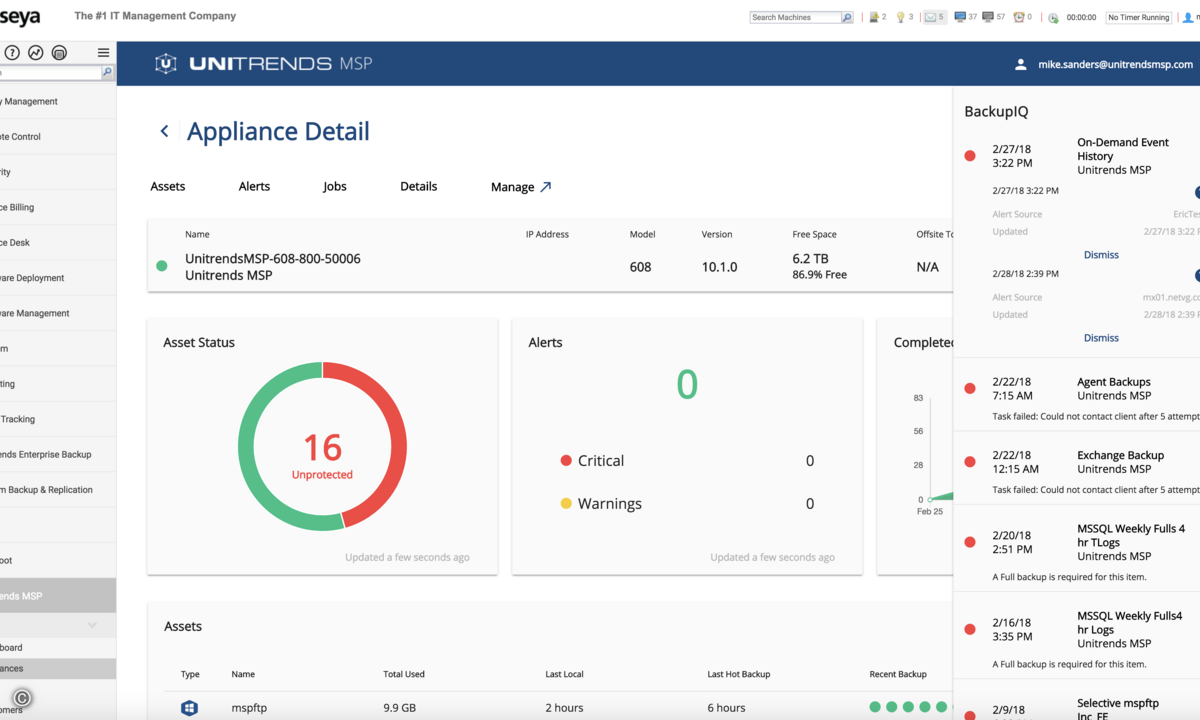
Task: Click the sidebar search magnifier icon
Action: (x=108, y=73)
